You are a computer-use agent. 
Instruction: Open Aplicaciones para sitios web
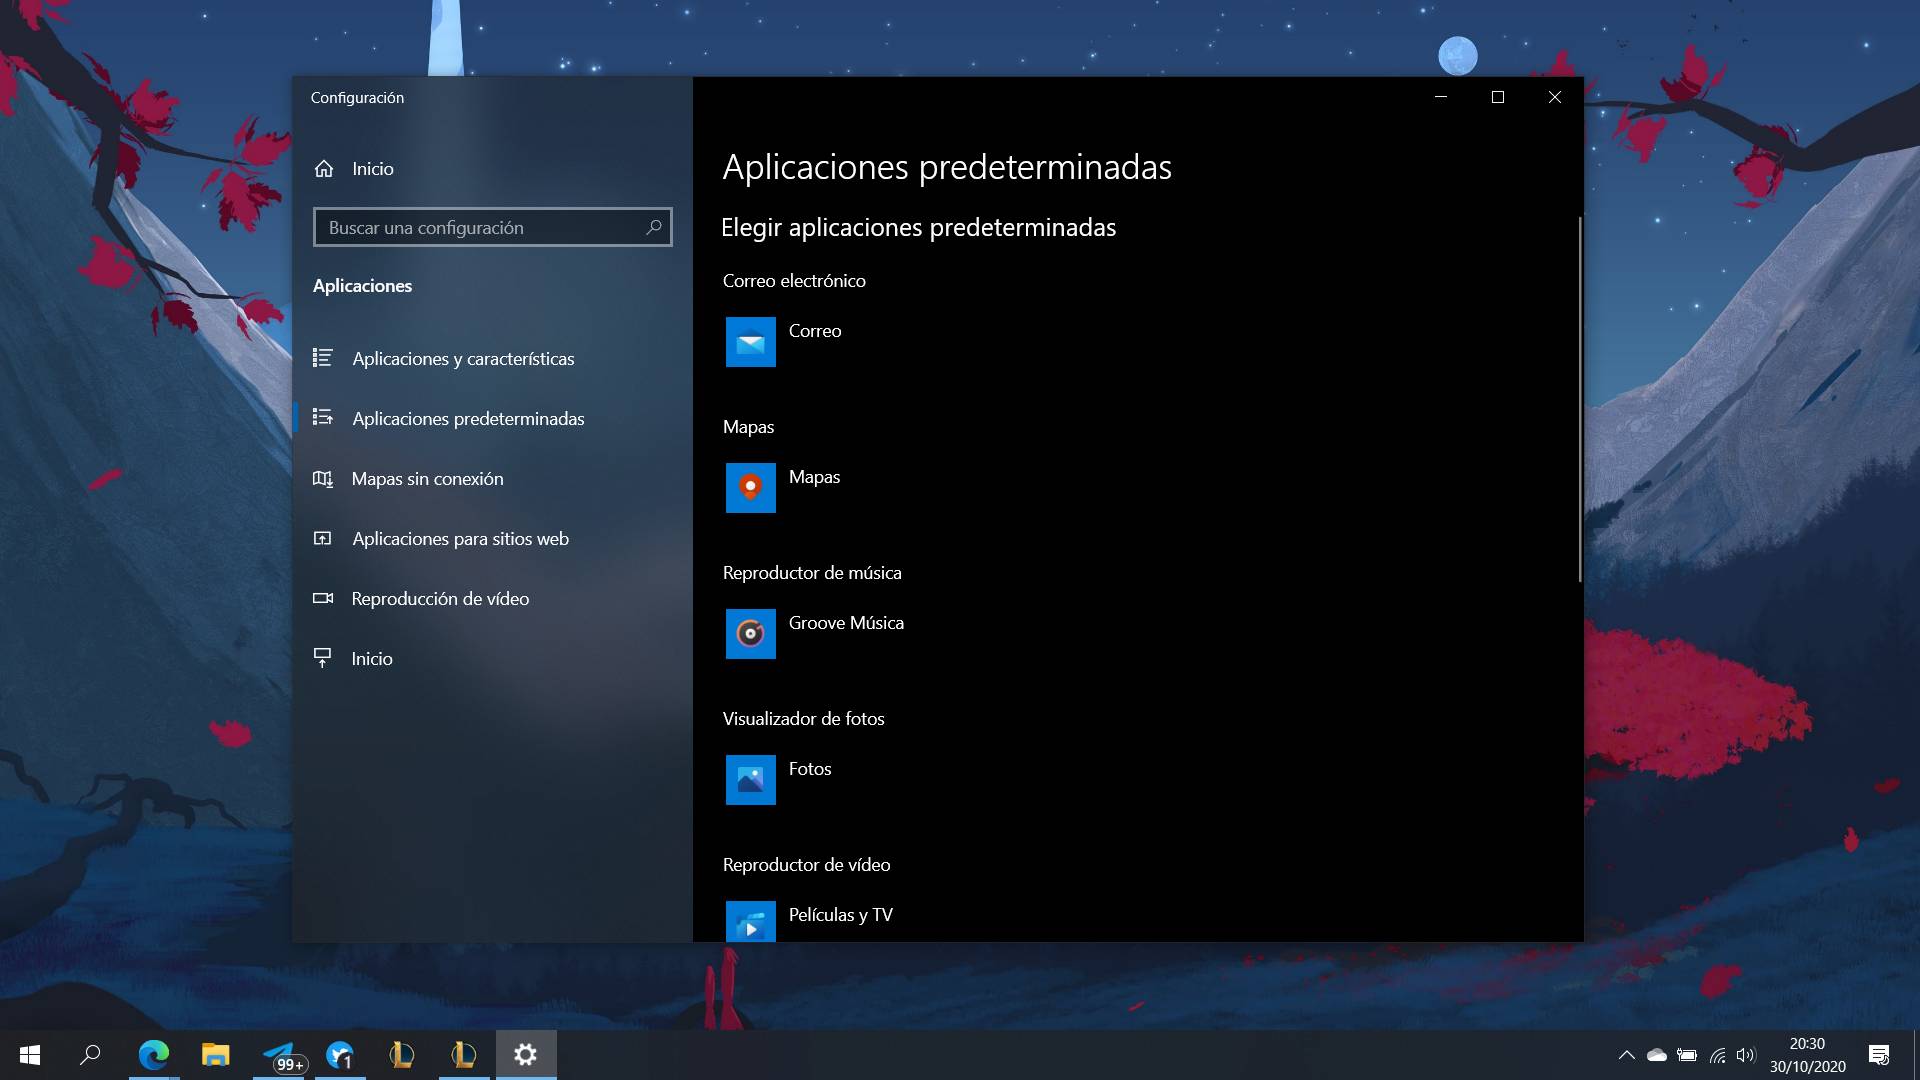pyautogui.click(x=459, y=538)
